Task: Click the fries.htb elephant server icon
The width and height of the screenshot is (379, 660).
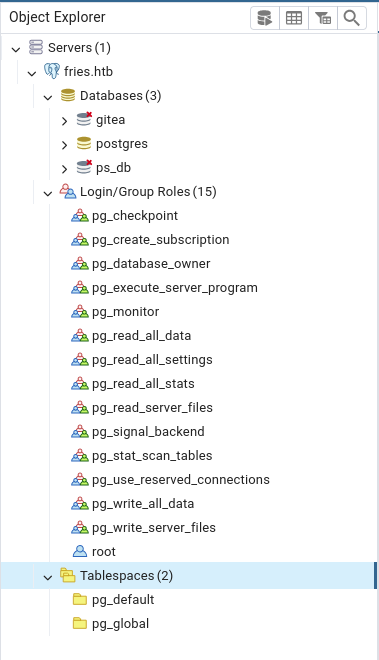Action: (x=52, y=72)
